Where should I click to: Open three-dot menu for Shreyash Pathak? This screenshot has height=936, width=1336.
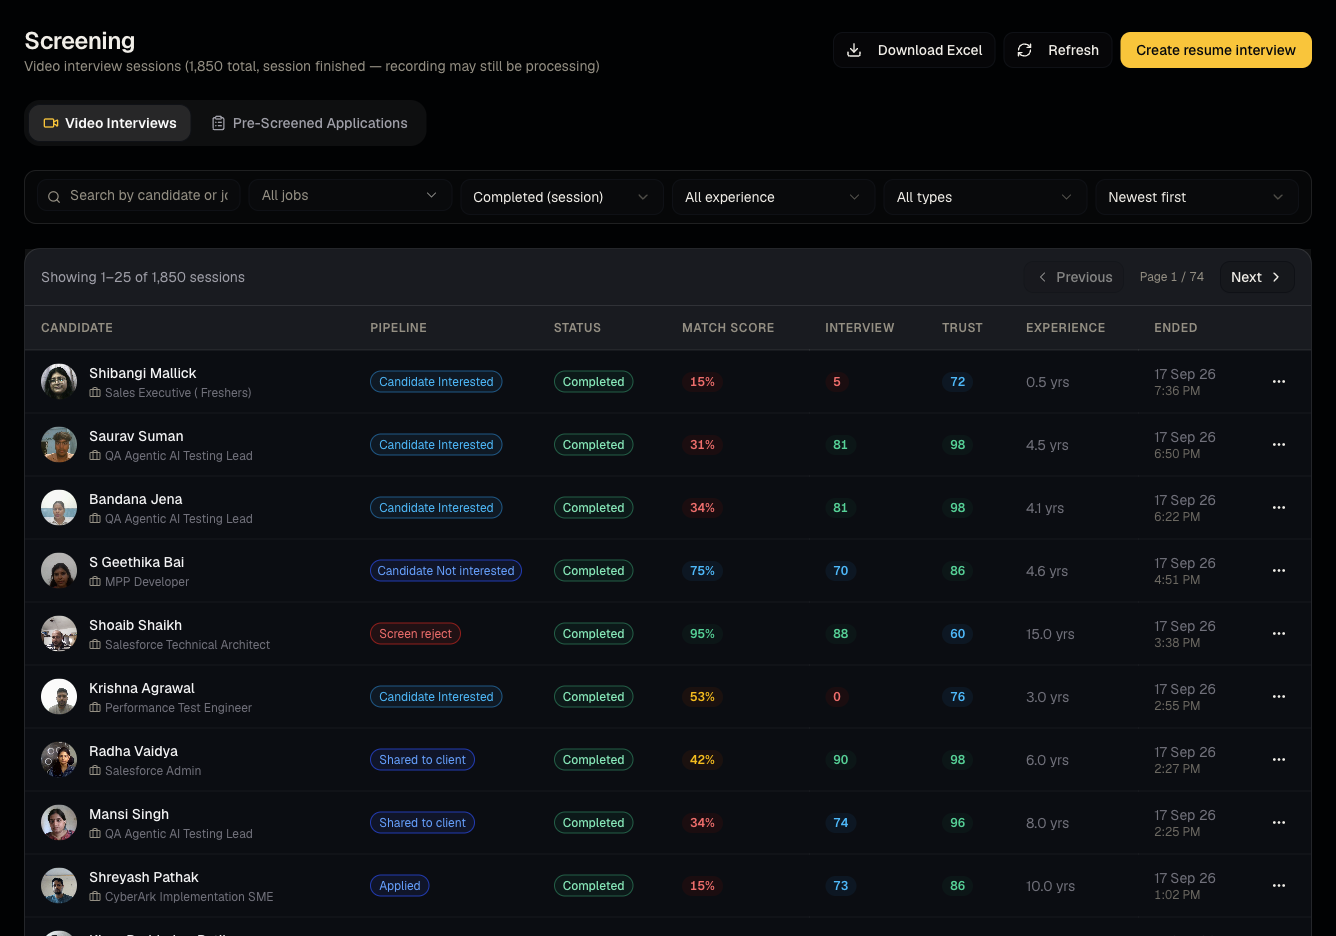pyautogui.click(x=1279, y=886)
